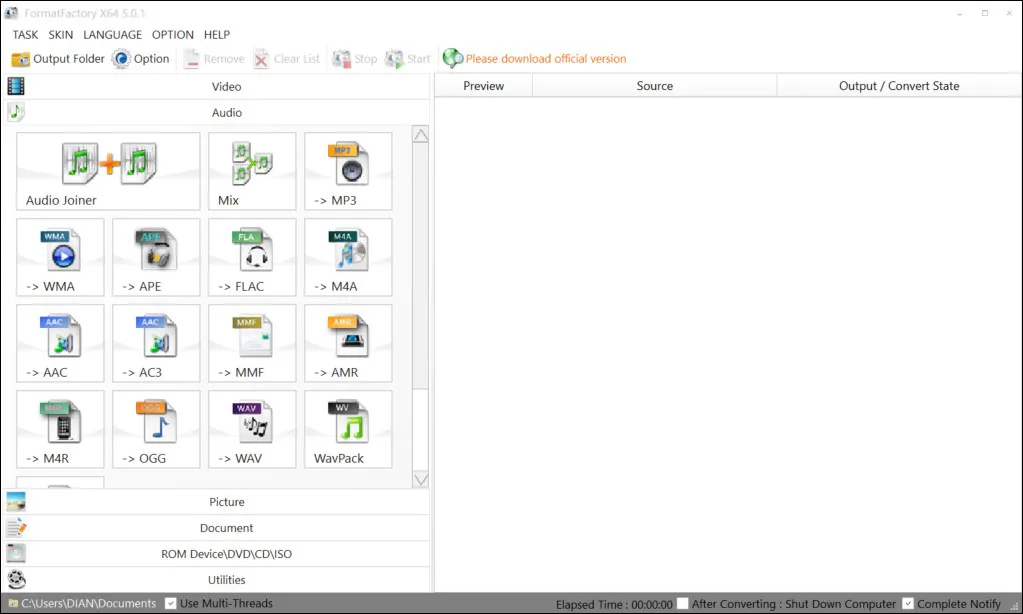1023x614 pixels.
Task: Select the WMA conversion format
Action: tap(60, 257)
